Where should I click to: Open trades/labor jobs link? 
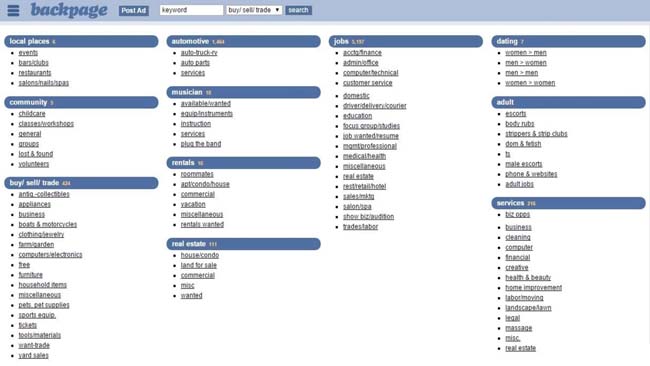pos(361,227)
